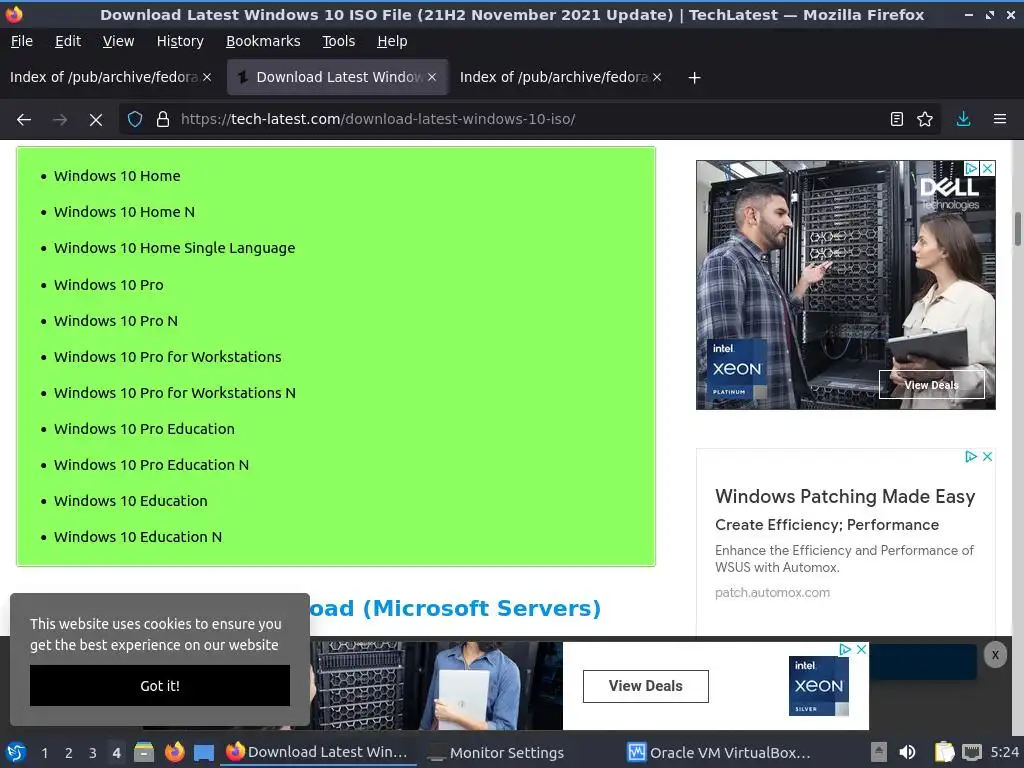This screenshot has height=768, width=1024.
Task: Open a new tab with plus
Action: (694, 78)
